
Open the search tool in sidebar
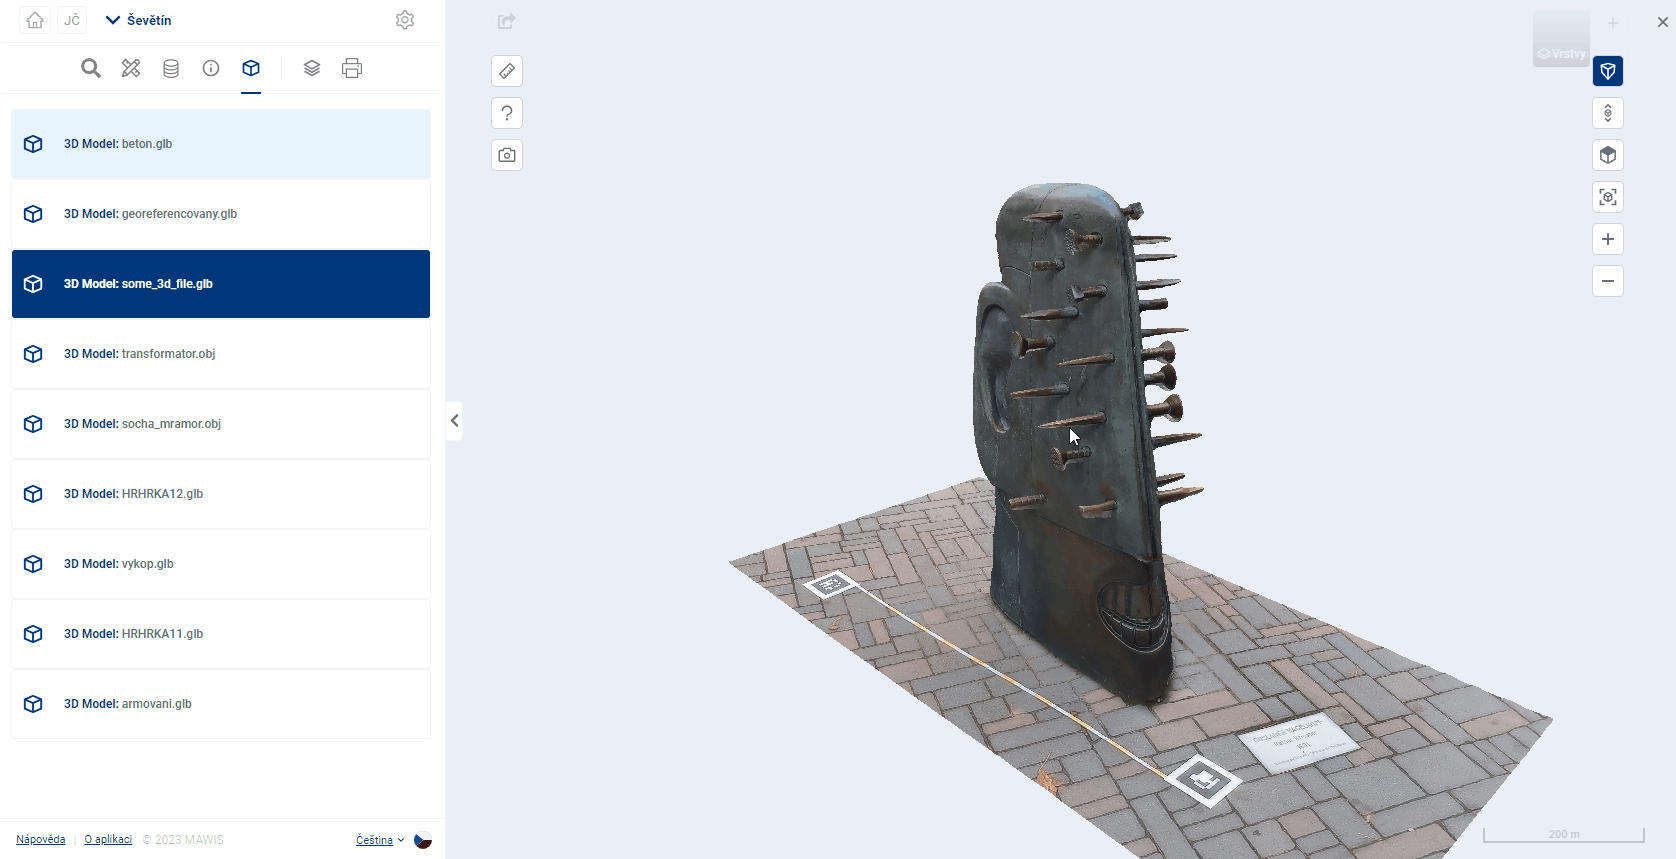click(x=91, y=68)
